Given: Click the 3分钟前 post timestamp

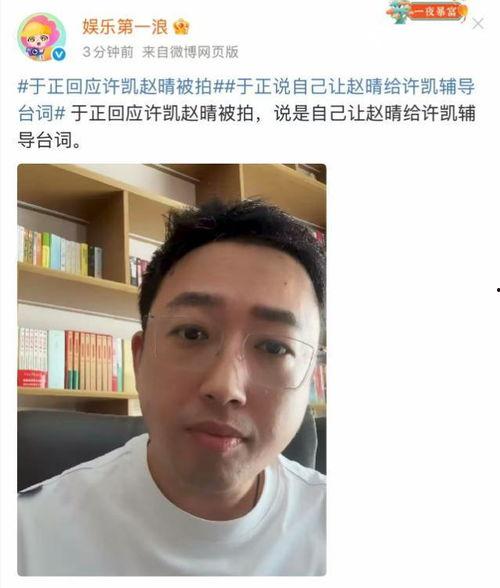Looking at the screenshot, I should 108,52.
